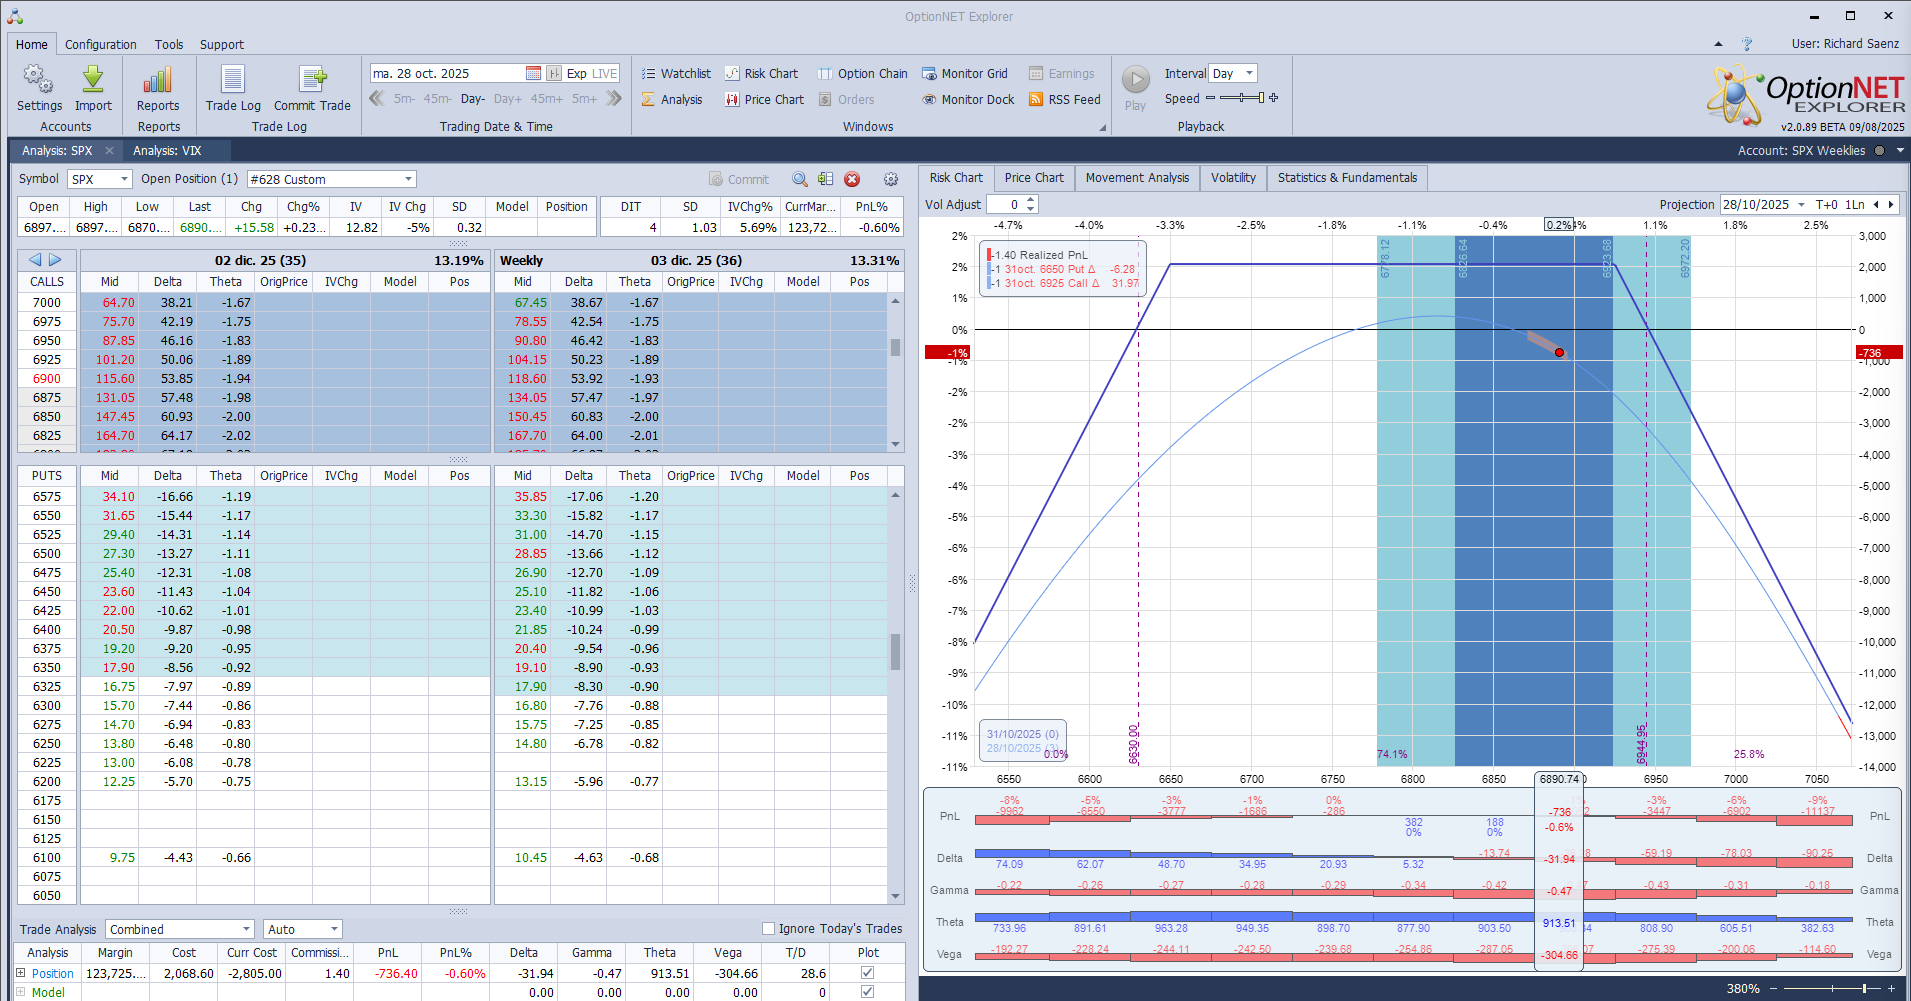
Task: Start playback with the Play button
Action: [x=1135, y=88]
